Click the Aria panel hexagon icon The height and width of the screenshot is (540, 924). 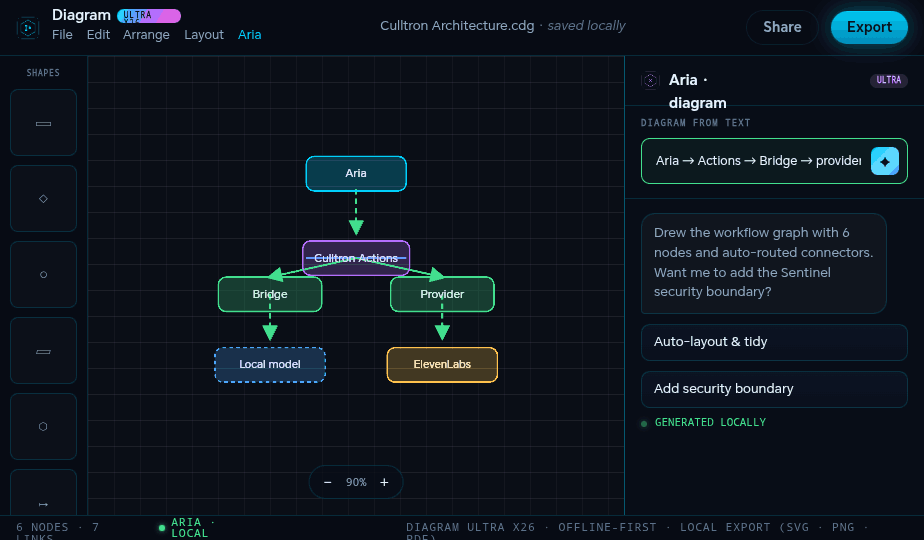pos(650,80)
